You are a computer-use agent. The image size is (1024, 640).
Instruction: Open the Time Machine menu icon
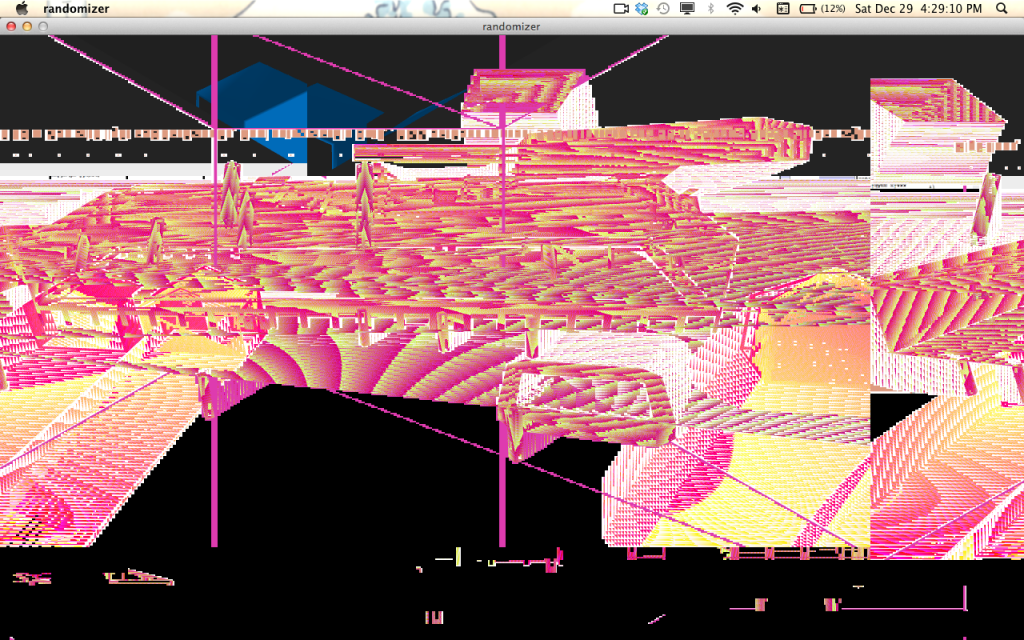click(663, 9)
